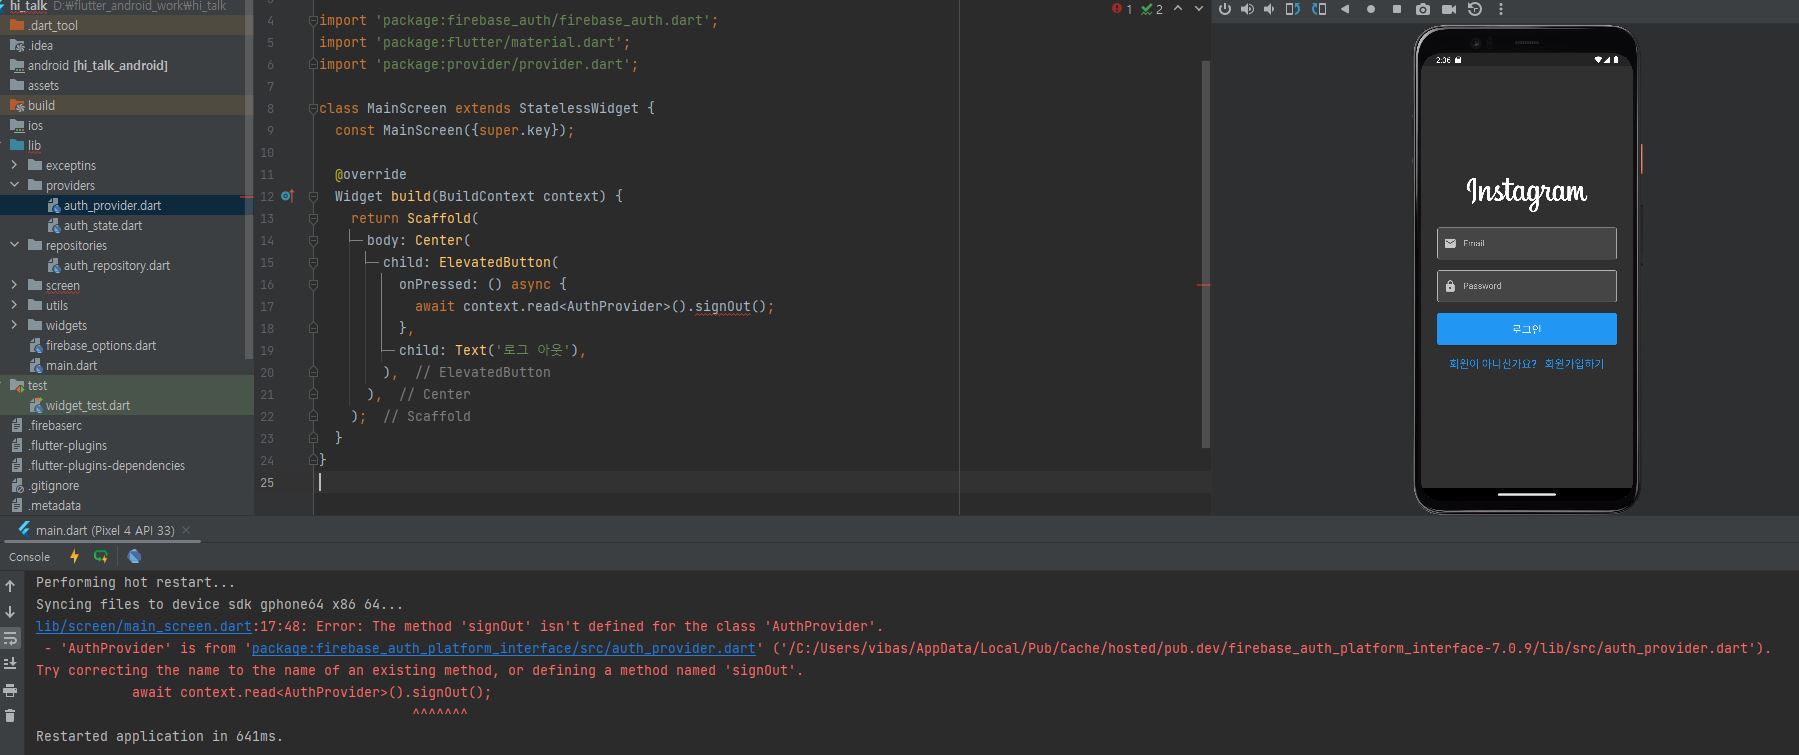Close the main.dart run tab

pos(186,530)
